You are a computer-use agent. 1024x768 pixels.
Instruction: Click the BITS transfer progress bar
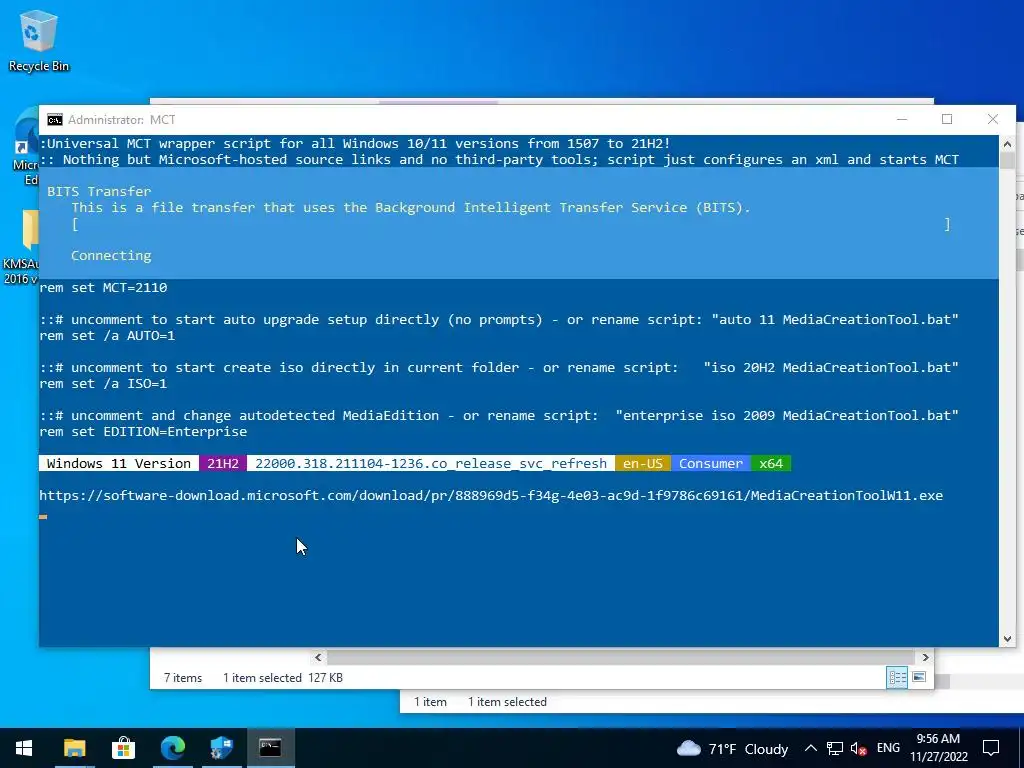(x=511, y=224)
